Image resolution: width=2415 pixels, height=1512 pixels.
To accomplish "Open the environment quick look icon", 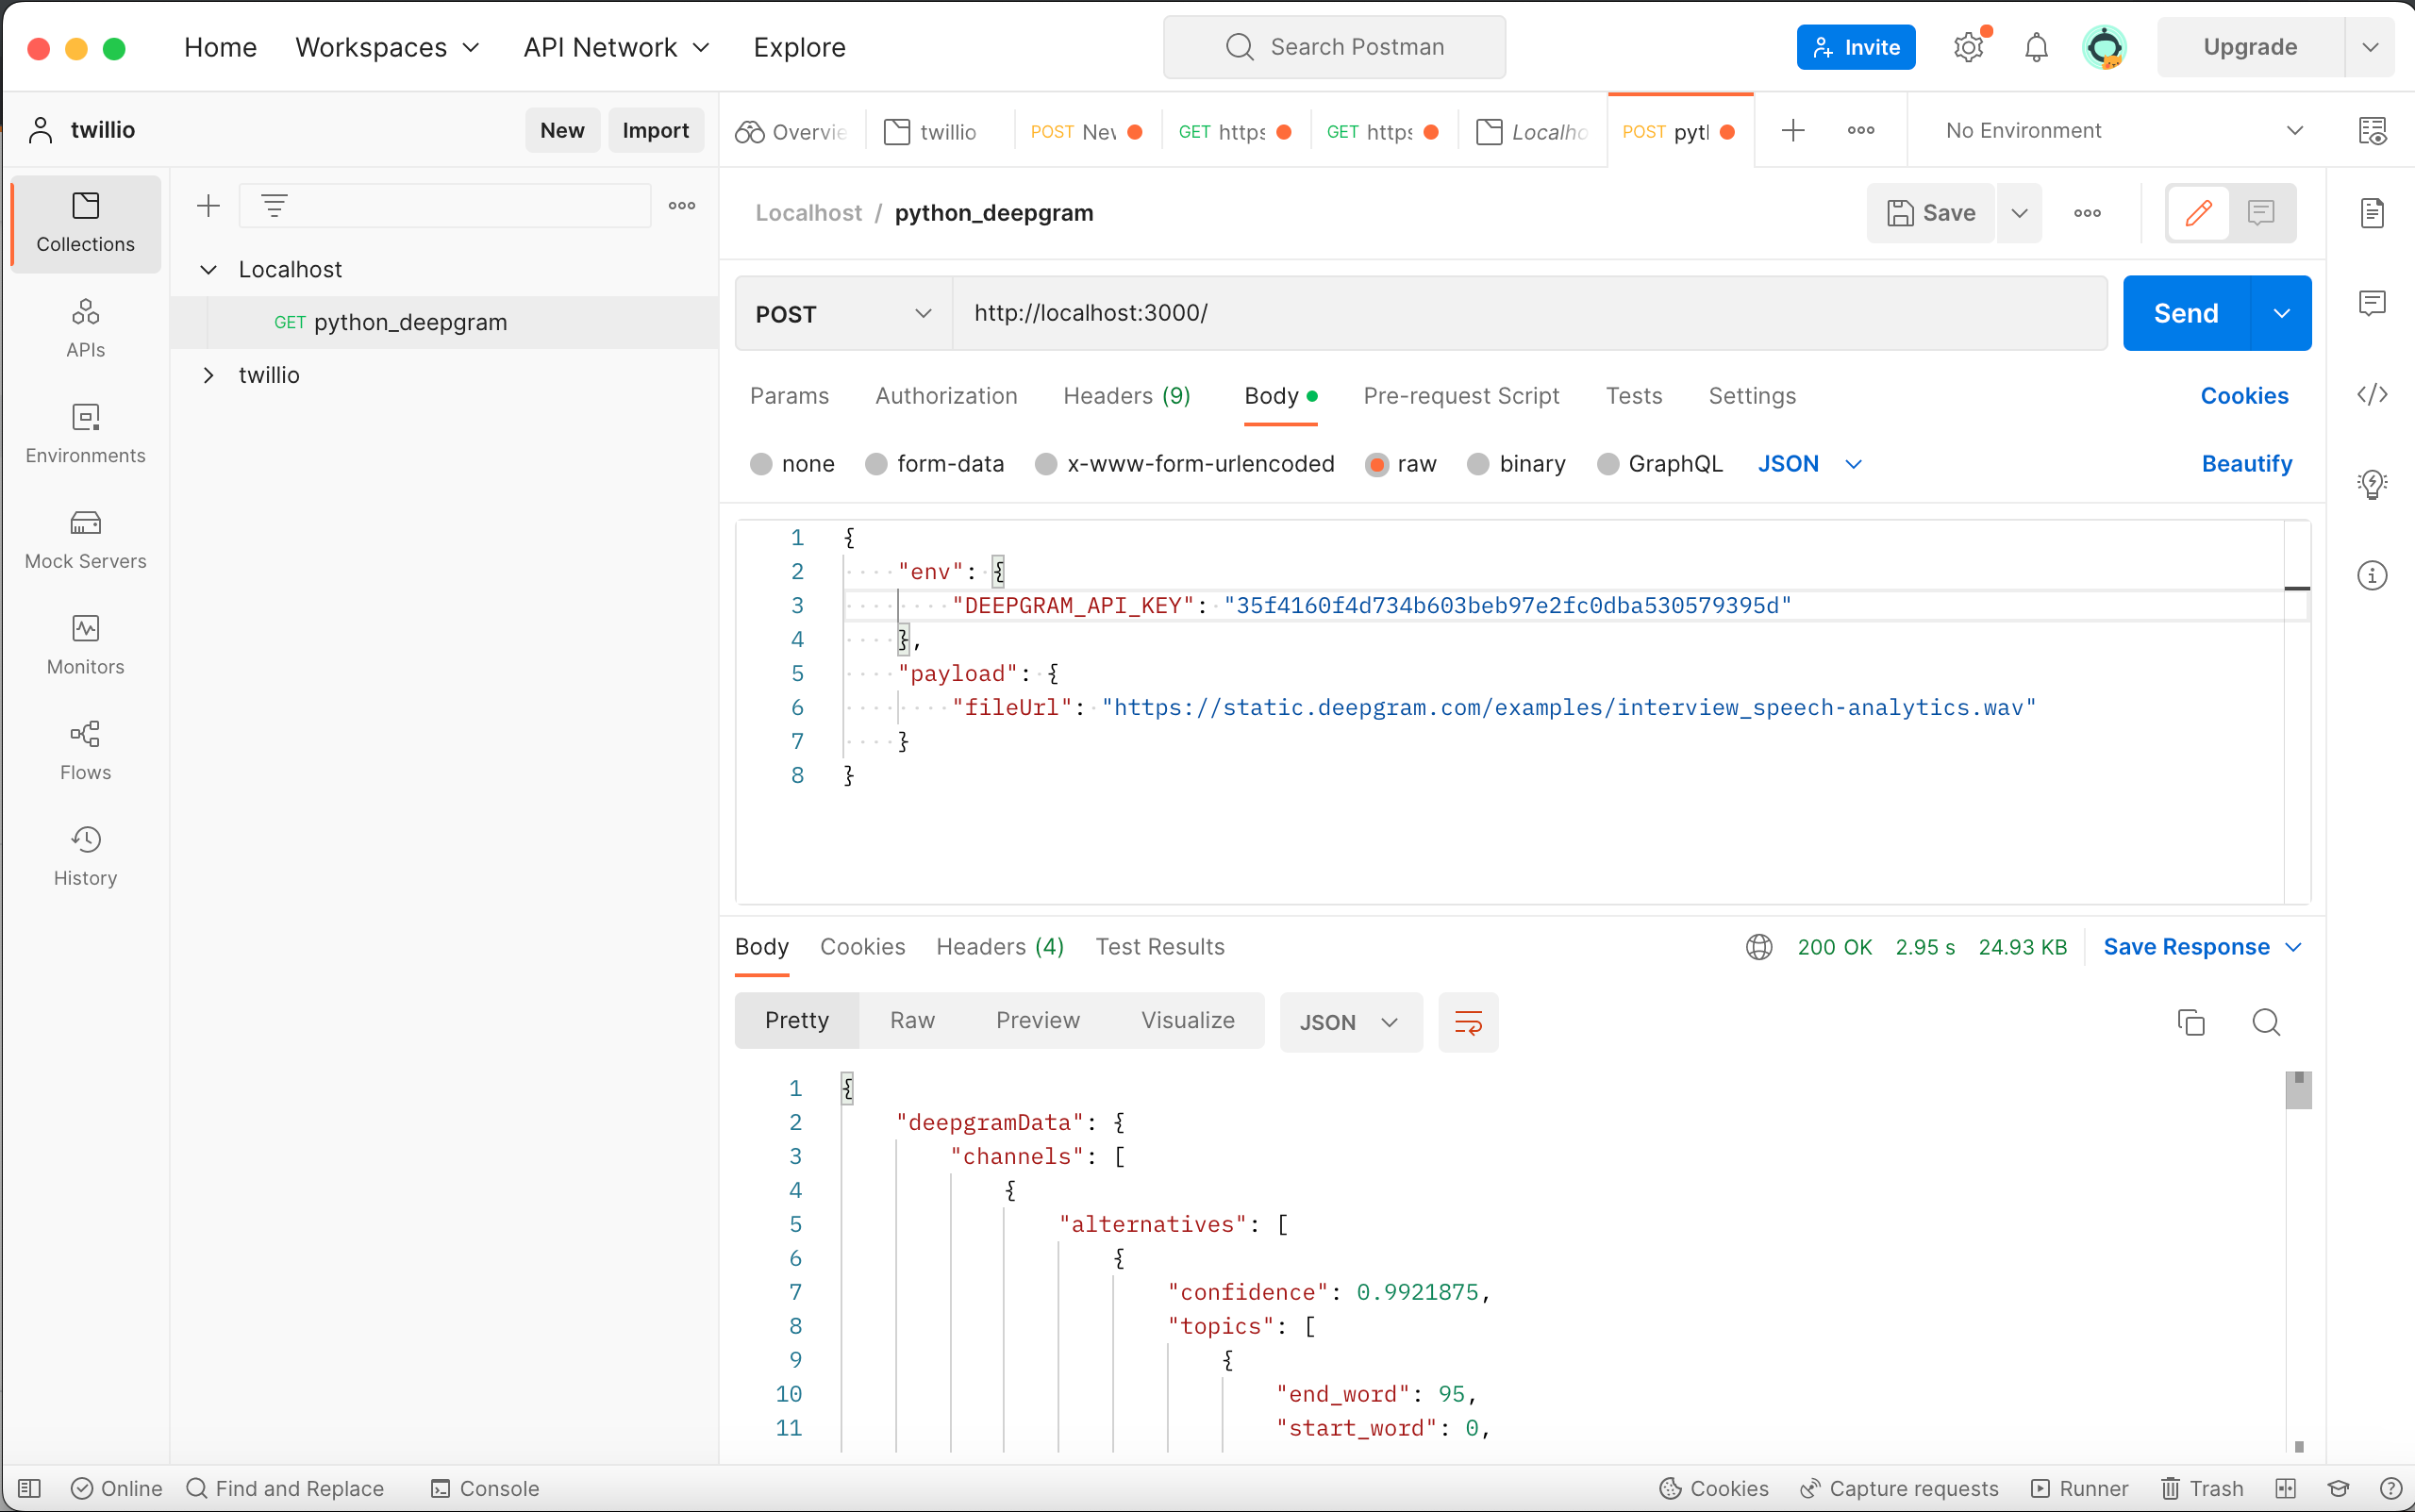I will pos(2371,131).
